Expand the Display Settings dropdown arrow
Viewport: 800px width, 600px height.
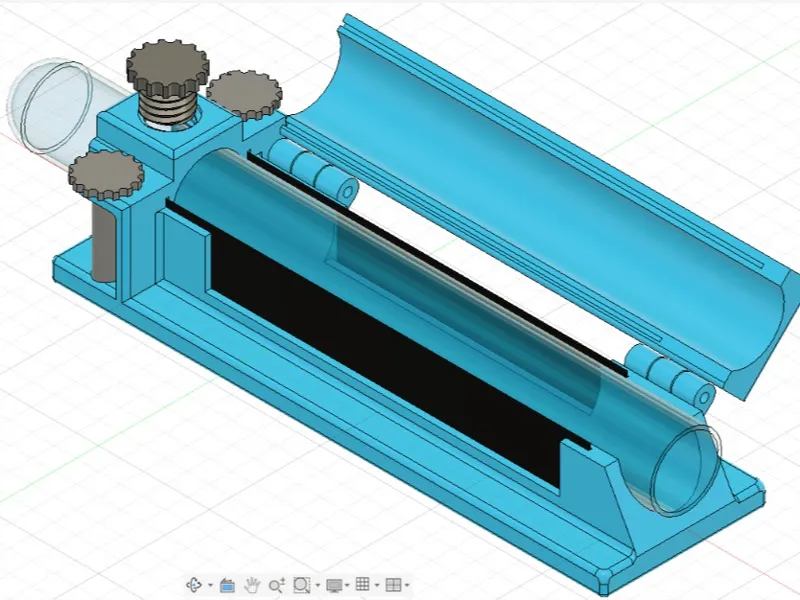347,585
